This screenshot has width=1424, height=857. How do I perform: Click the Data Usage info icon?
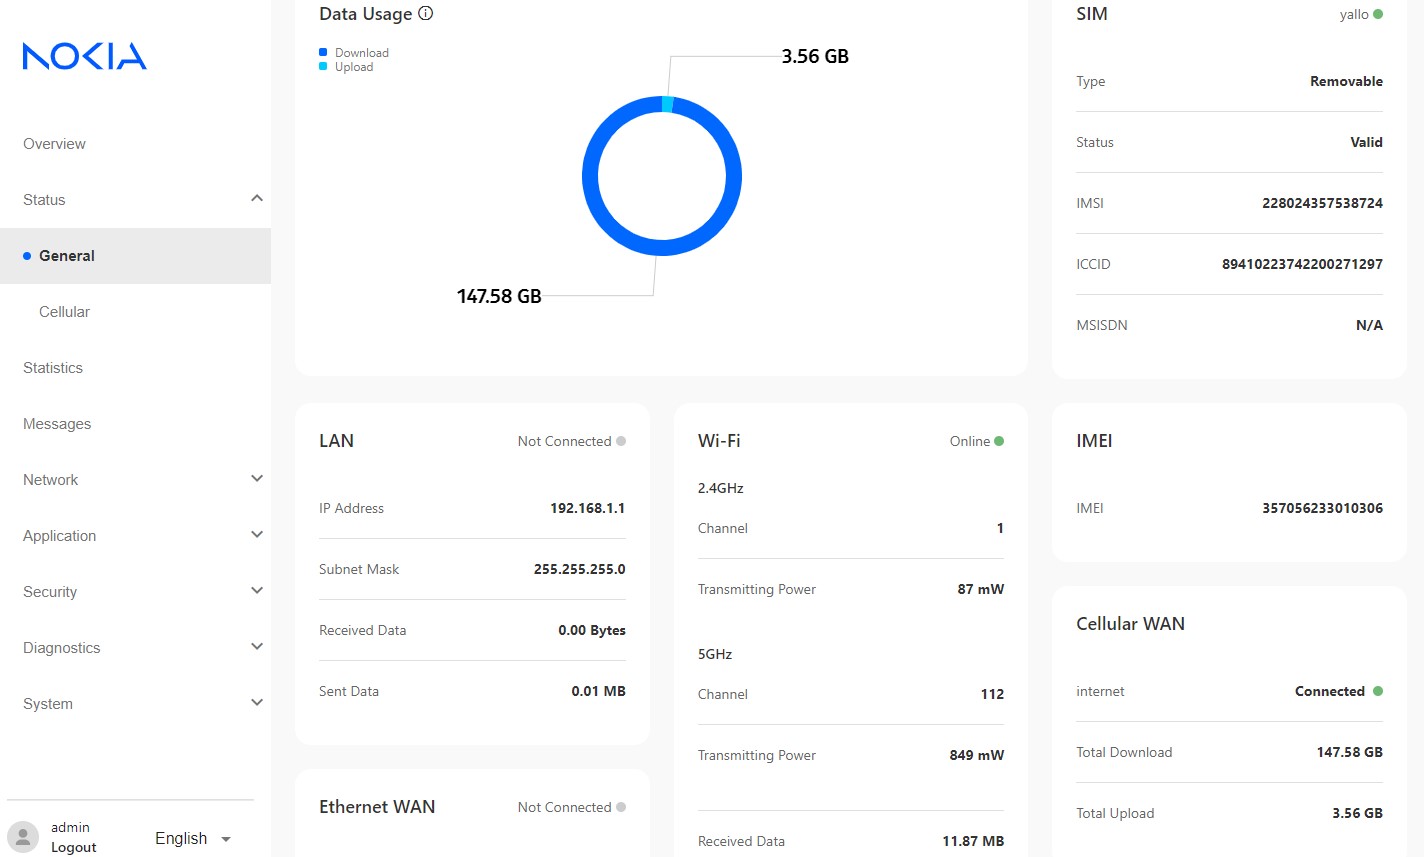[426, 14]
